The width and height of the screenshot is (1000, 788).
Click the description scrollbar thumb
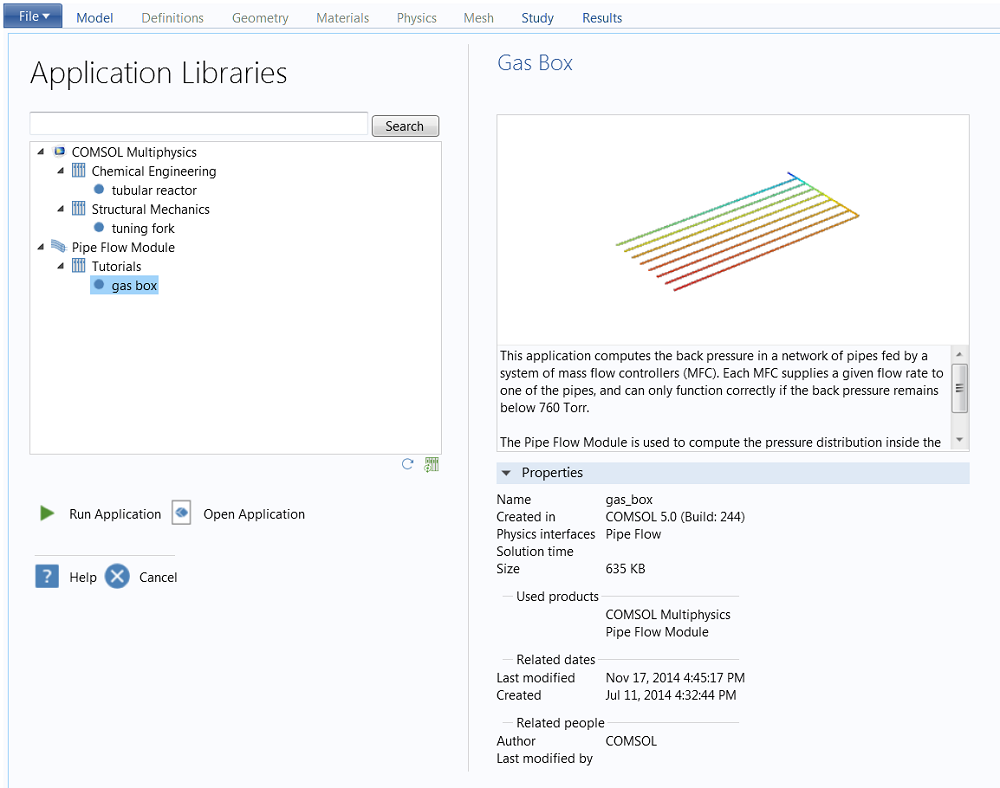(x=959, y=388)
